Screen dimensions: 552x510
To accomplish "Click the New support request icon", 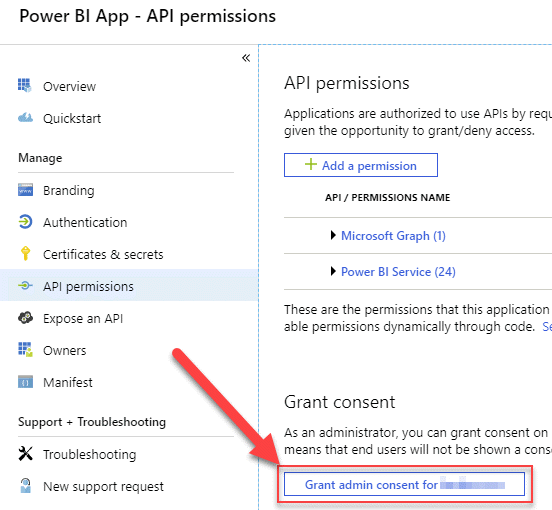I will [x=25, y=486].
